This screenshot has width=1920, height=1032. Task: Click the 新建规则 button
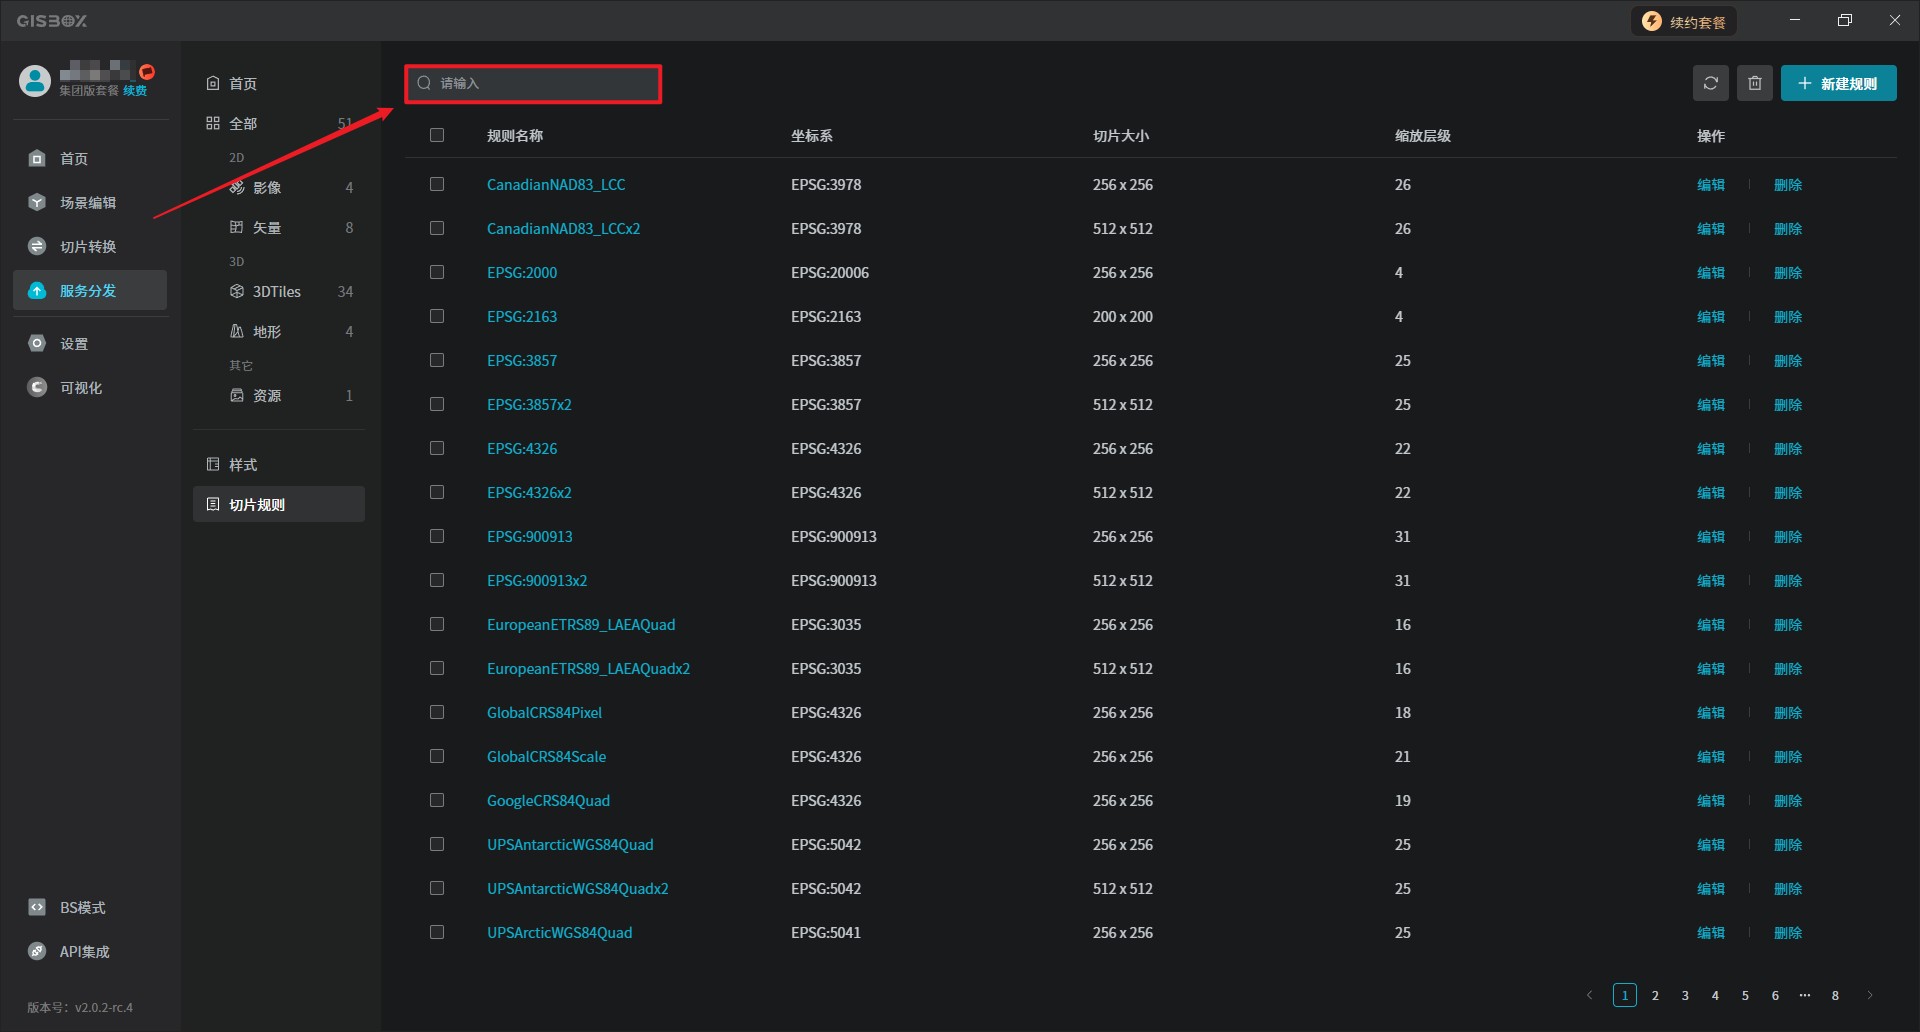click(1837, 84)
